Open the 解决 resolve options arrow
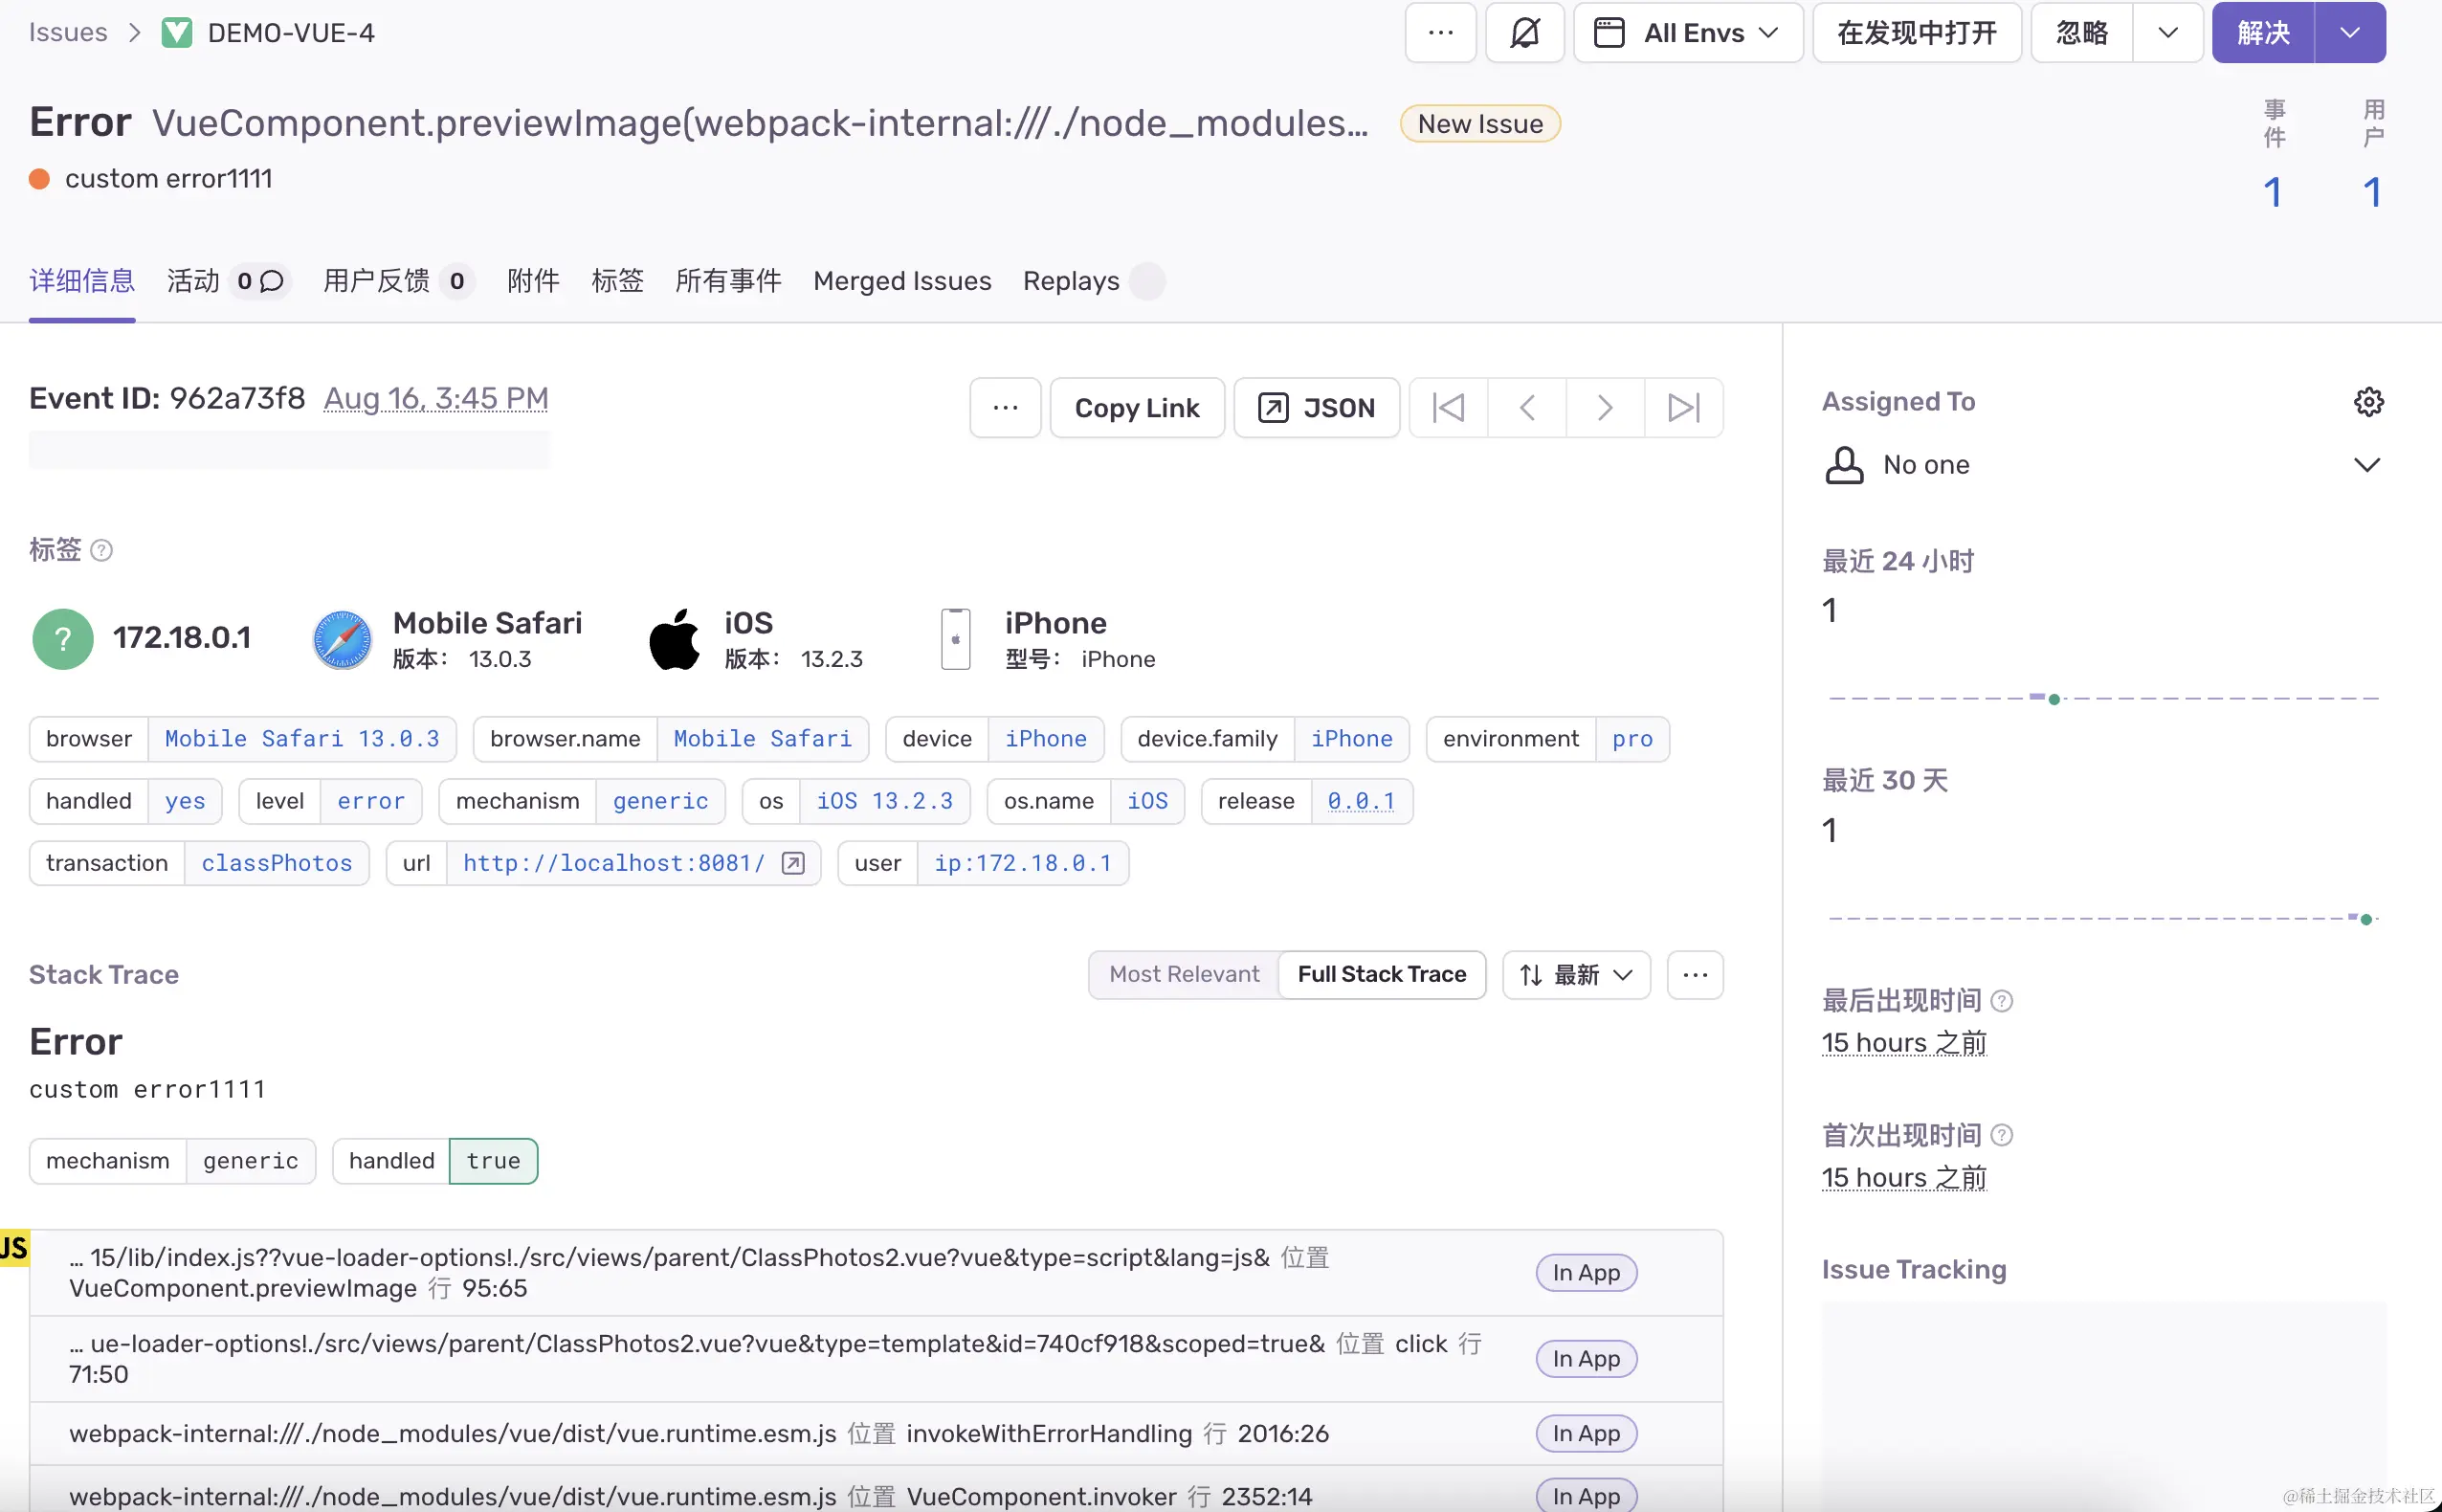2442x1512 pixels. [x=2350, y=33]
